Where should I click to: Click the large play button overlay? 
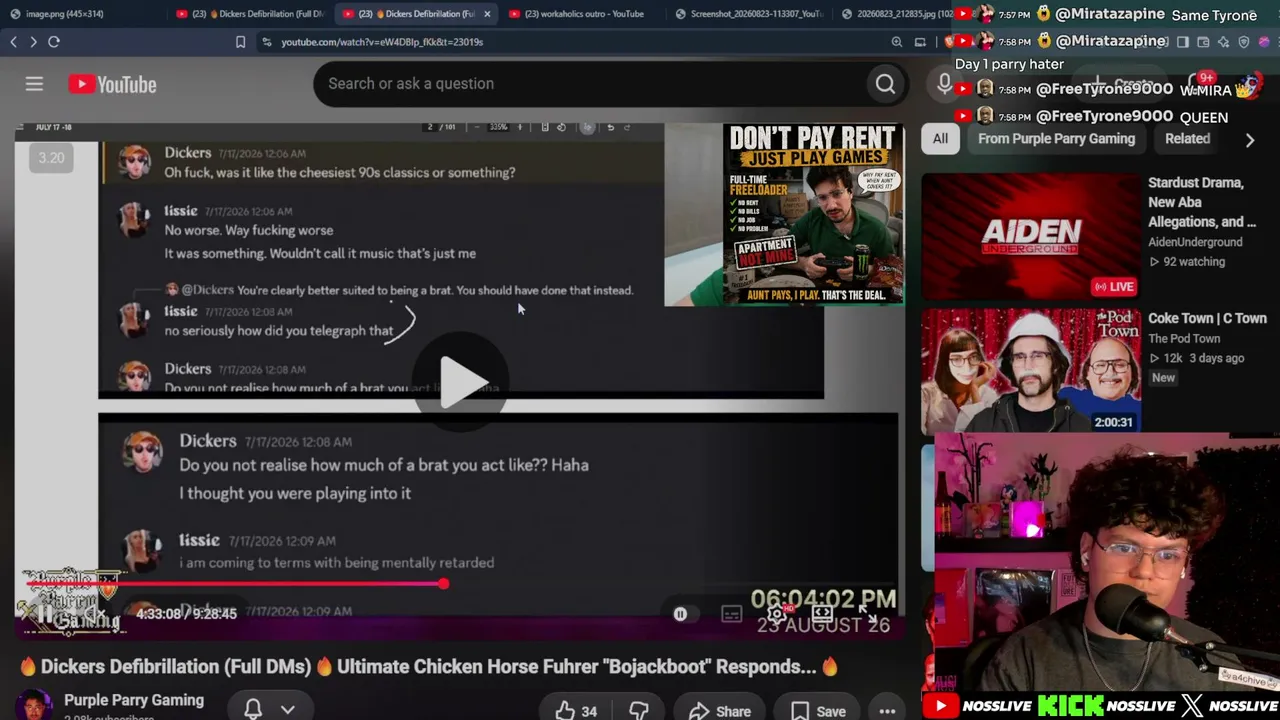[461, 382]
